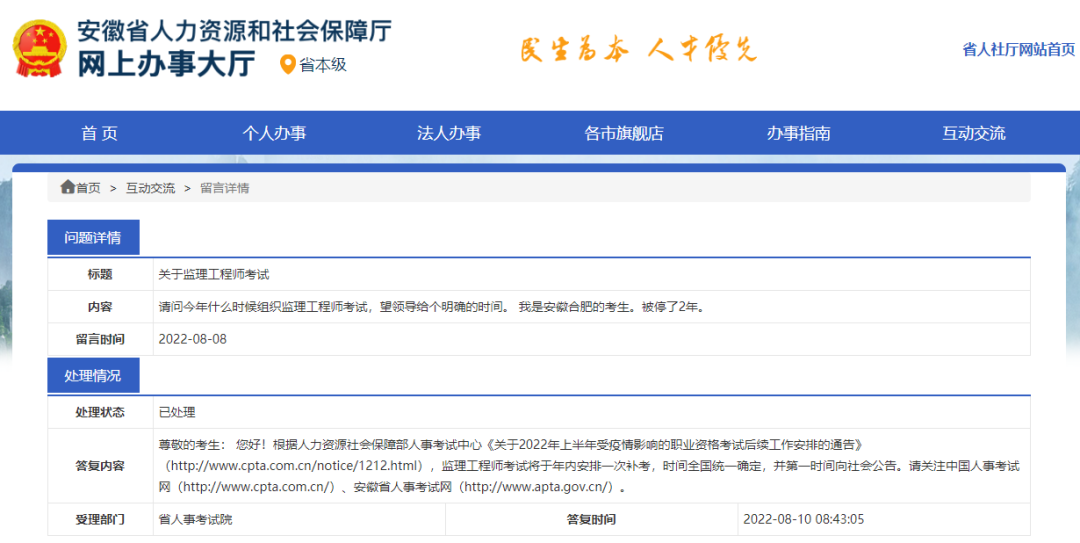Viewport: 1080px width, 543px height.
Task: Select 办事指南 in the navigation bar
Action: (798, 133)
